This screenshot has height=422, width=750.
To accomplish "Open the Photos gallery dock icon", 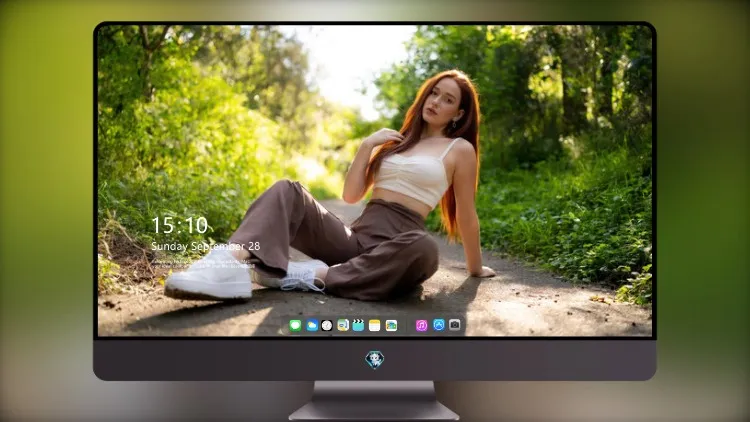I will click(391, 326).
